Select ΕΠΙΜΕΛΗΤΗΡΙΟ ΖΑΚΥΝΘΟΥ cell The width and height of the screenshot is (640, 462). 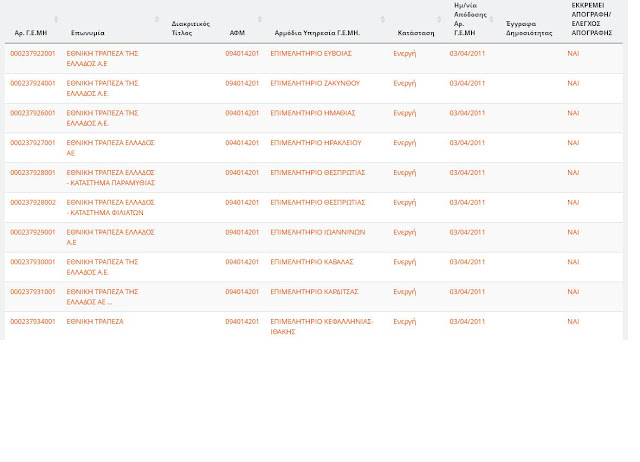click(315, 83)
